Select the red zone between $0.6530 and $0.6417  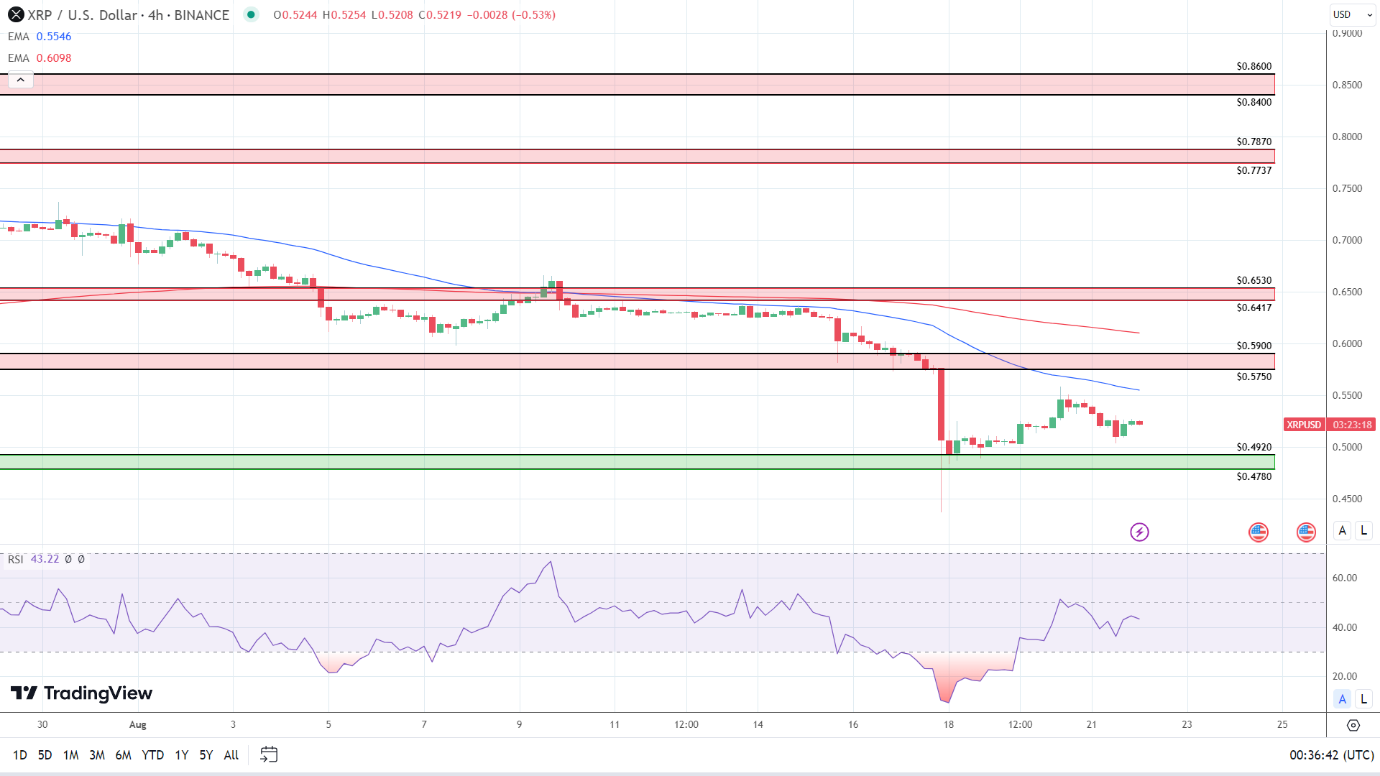(x=637, y=294)
